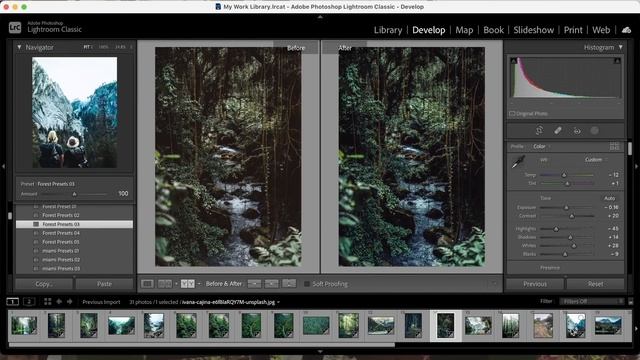Click the Temp slider handle
Image resolution: width=640 pixels, height=360 pixels.
tap(564, 175)
